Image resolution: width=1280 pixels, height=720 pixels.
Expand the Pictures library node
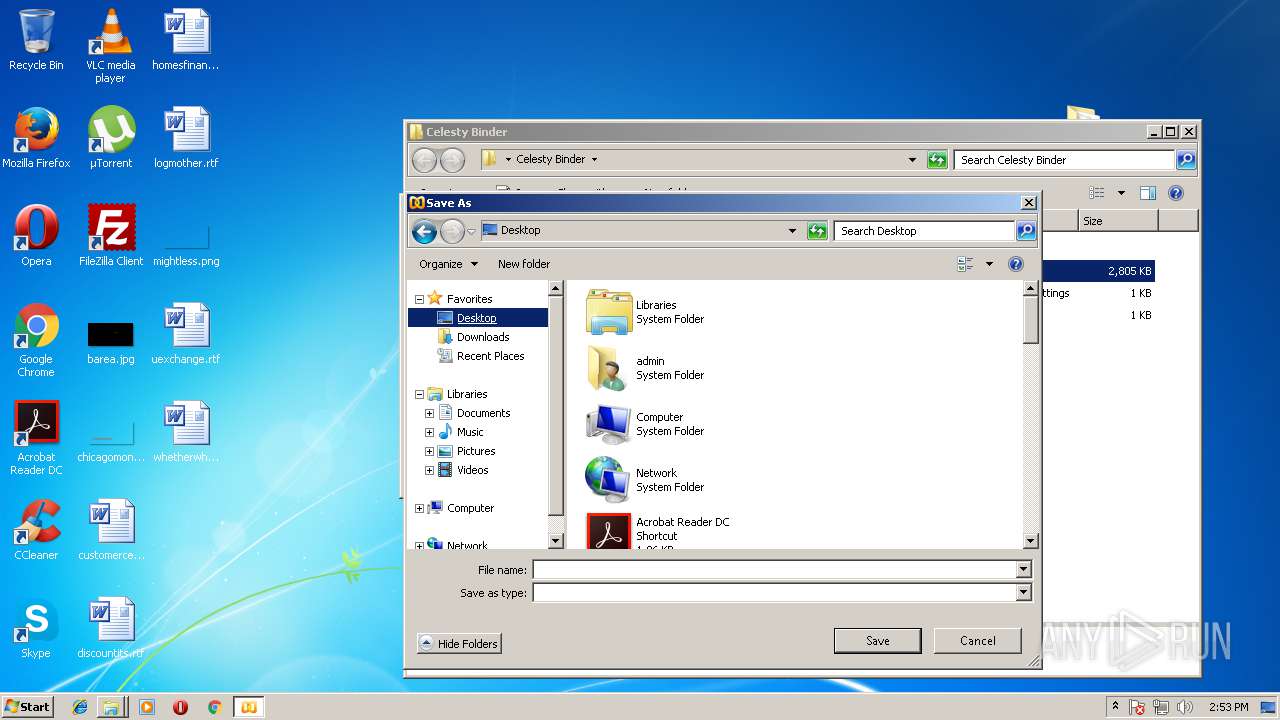pyautogui.click(x=429, y=451)
